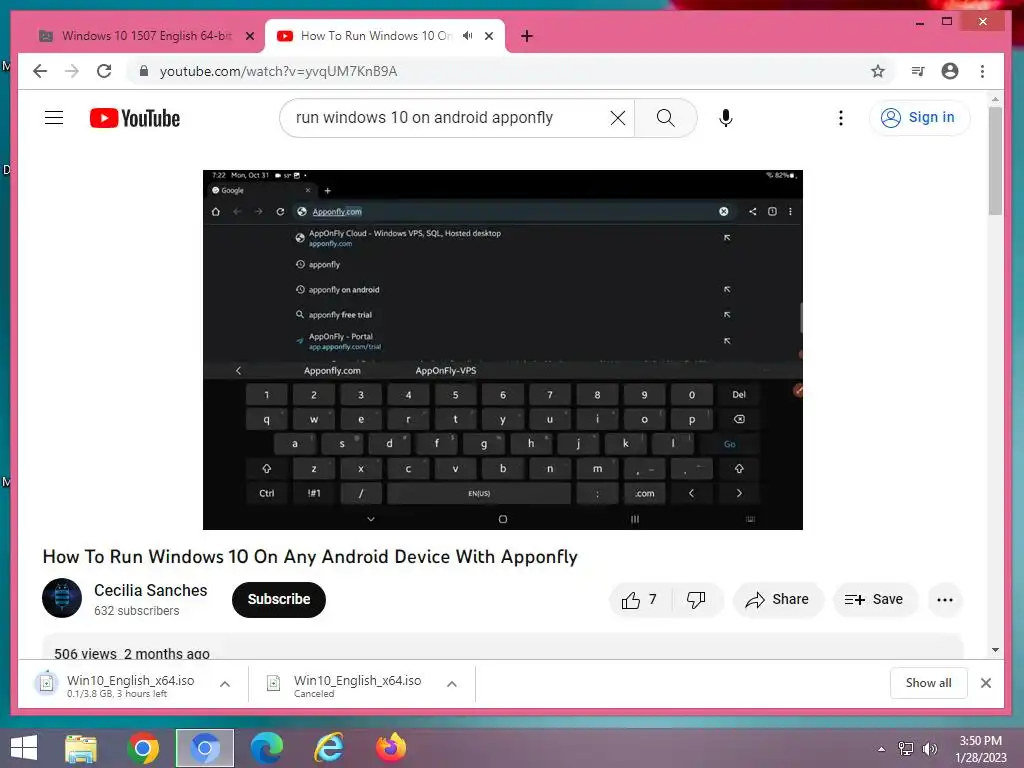This screenshot has width=1024, height=768.
Task: Click the Sign in button
Action: (920, 118)
